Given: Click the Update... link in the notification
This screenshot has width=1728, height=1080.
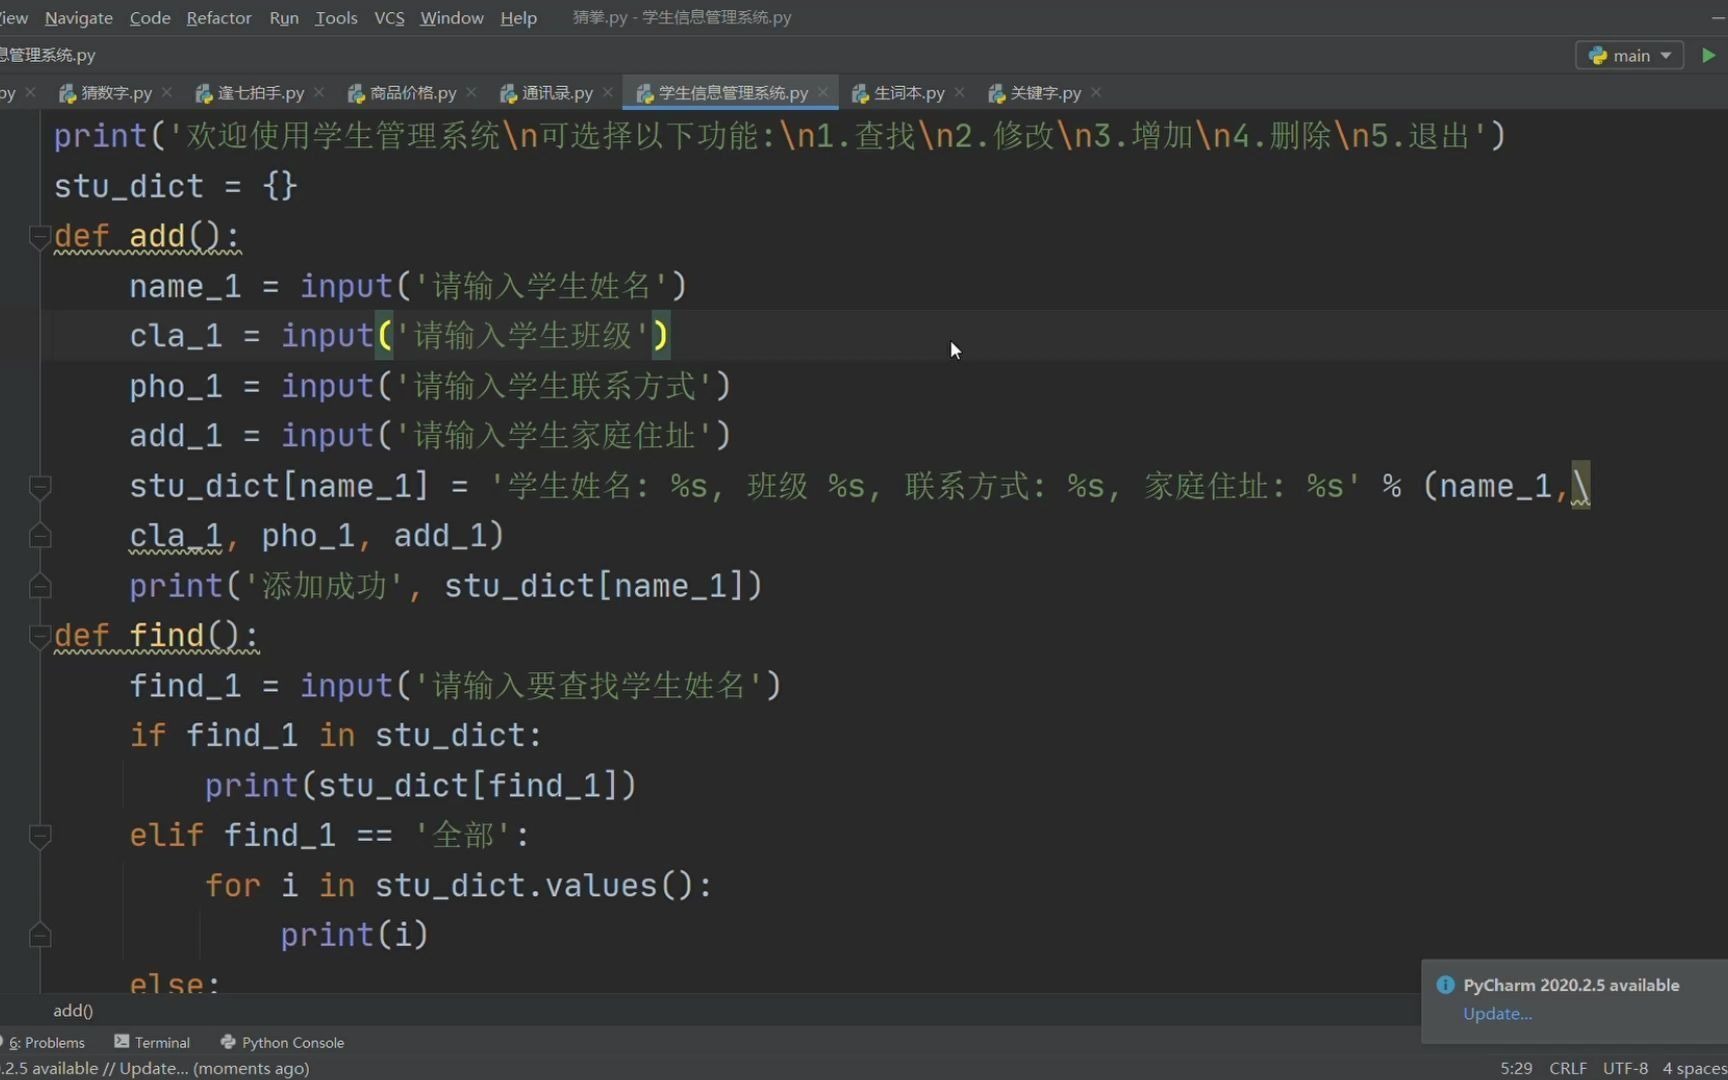Looking at the screenshot, I should (x=1497, y=1013).
